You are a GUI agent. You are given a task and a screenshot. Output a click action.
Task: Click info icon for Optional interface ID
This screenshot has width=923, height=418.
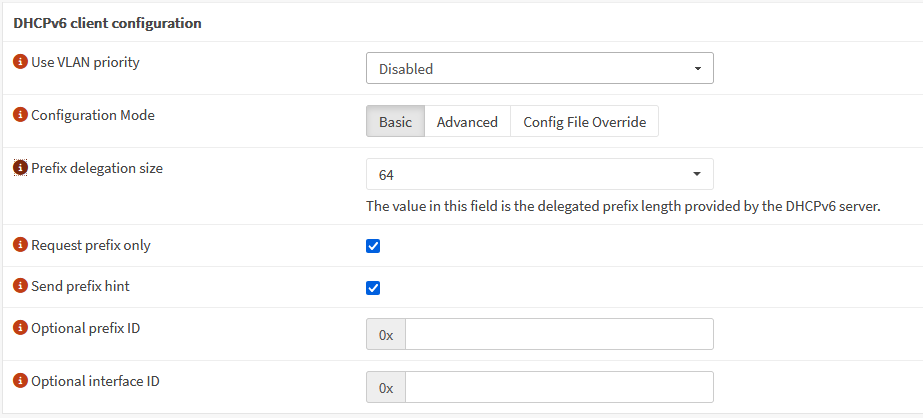click(20, 381)
